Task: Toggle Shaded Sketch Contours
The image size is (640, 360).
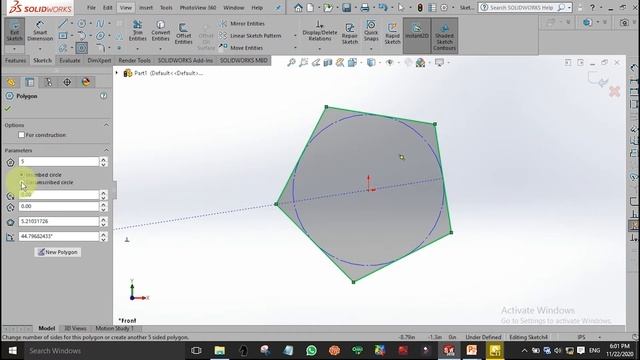Action: pos(444,35)
